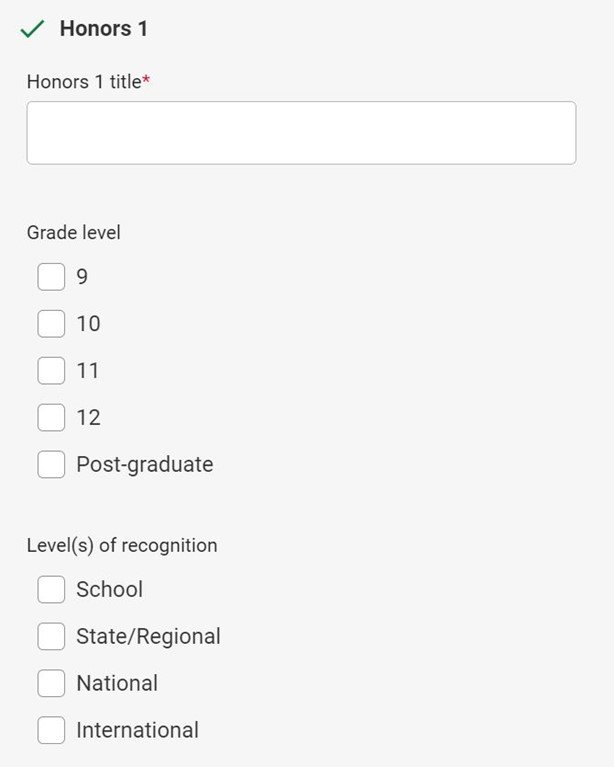Enable the Post-graduate checkbox
Screen dimensions: 614x767
coord(51,465)
